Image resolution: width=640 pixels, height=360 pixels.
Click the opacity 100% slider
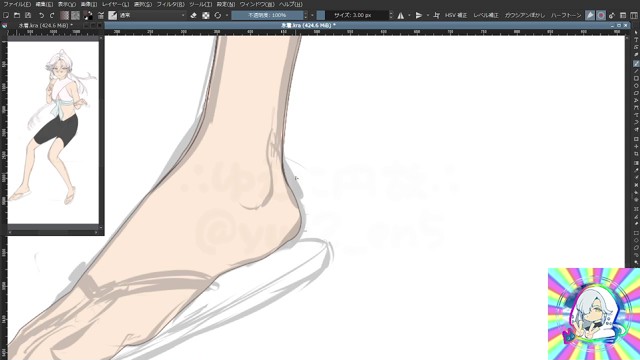click(x=267, y=16)
